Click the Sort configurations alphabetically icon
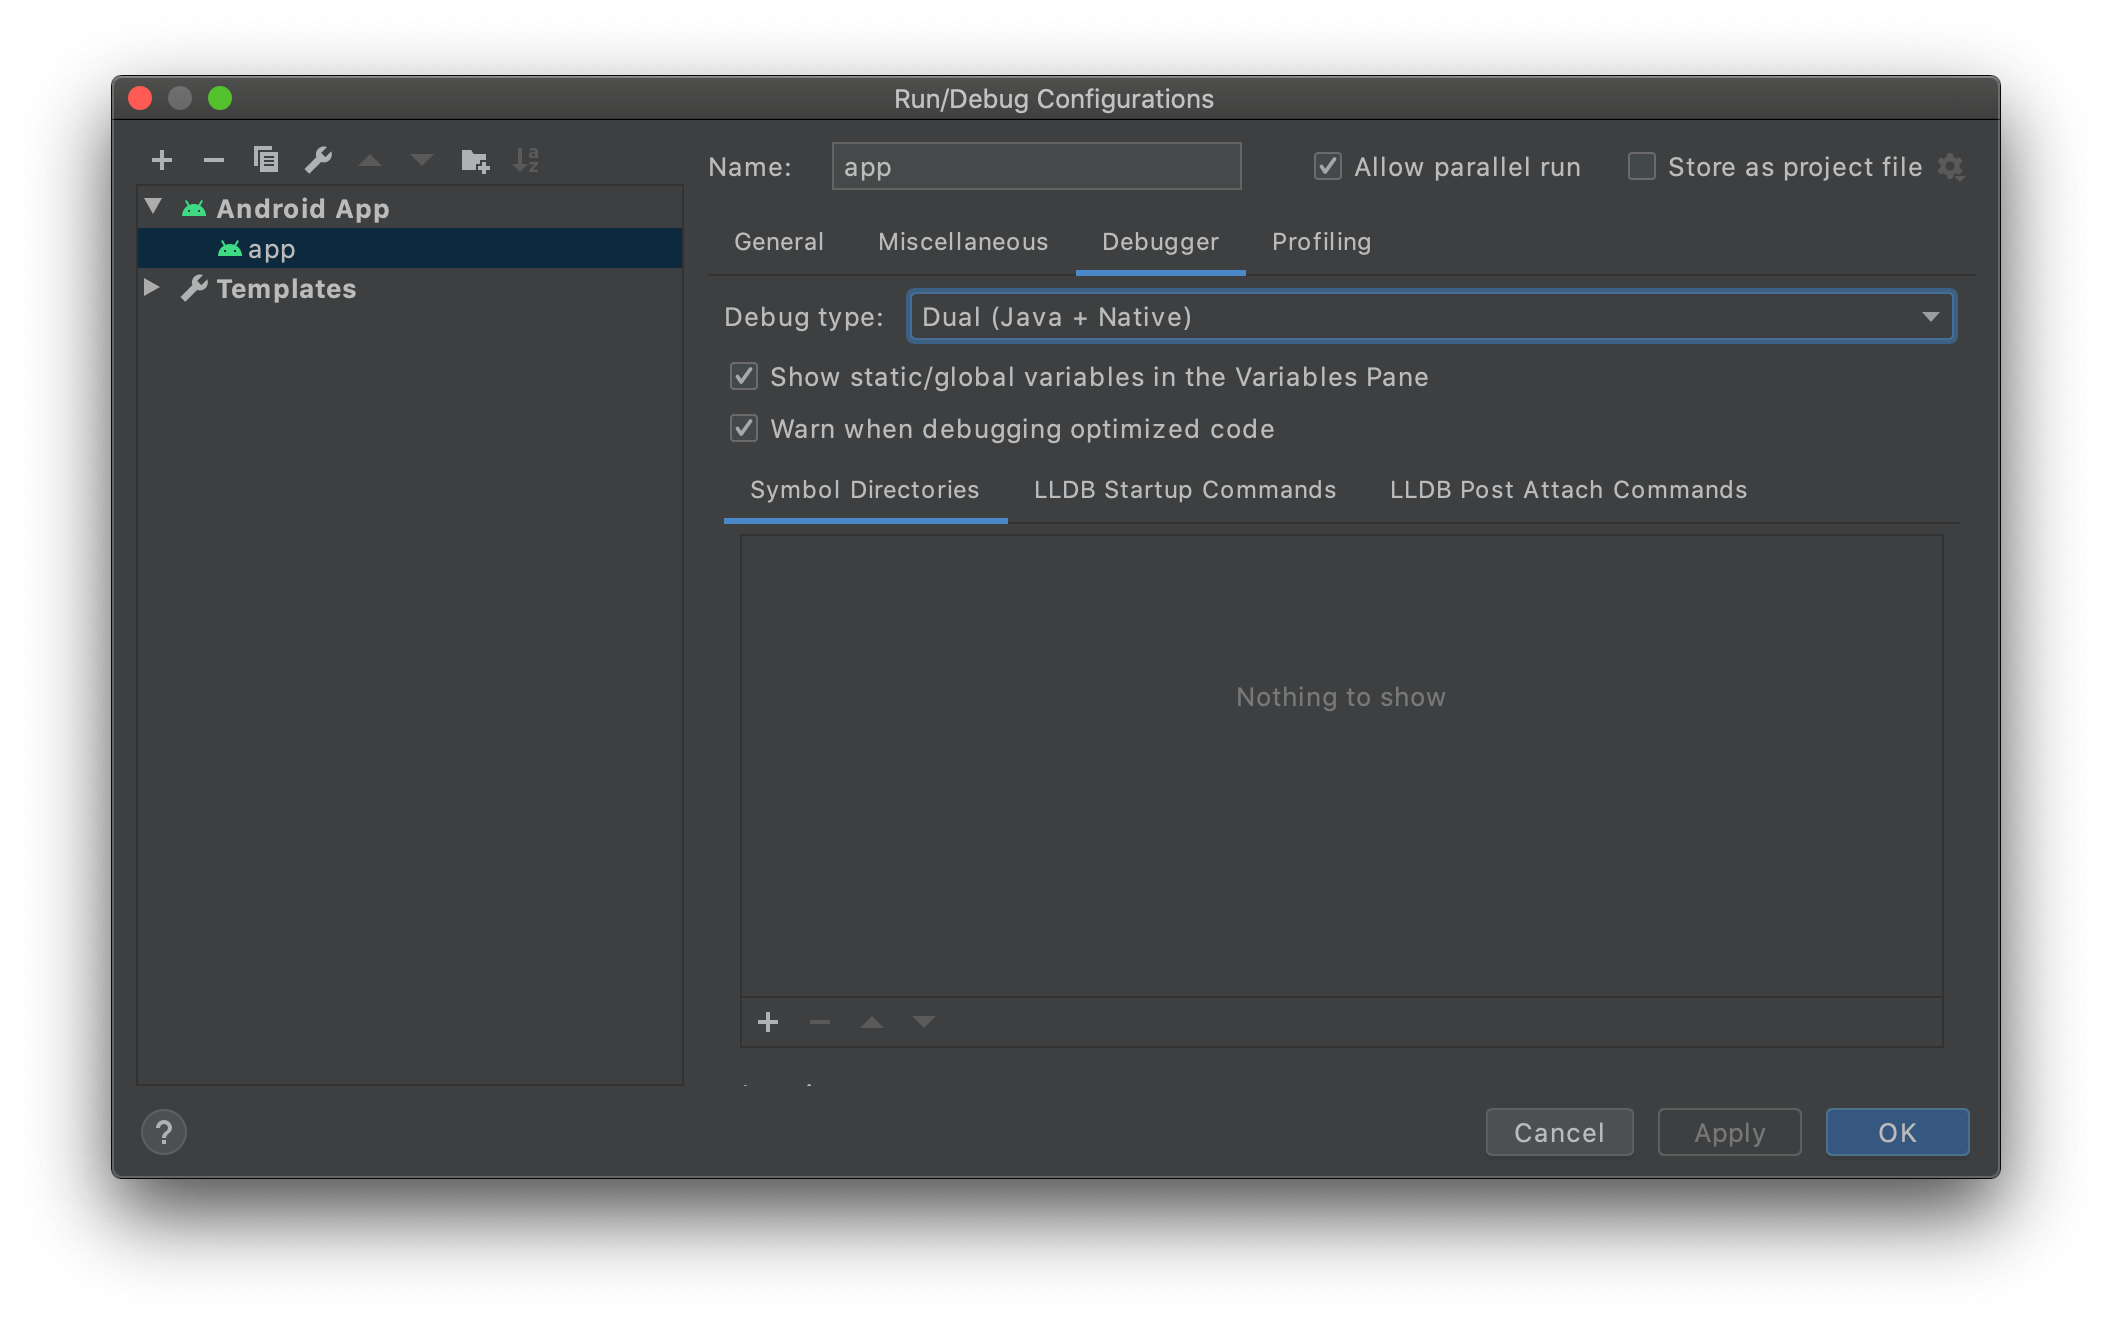2112x1326 pixels. coord(526,160)
